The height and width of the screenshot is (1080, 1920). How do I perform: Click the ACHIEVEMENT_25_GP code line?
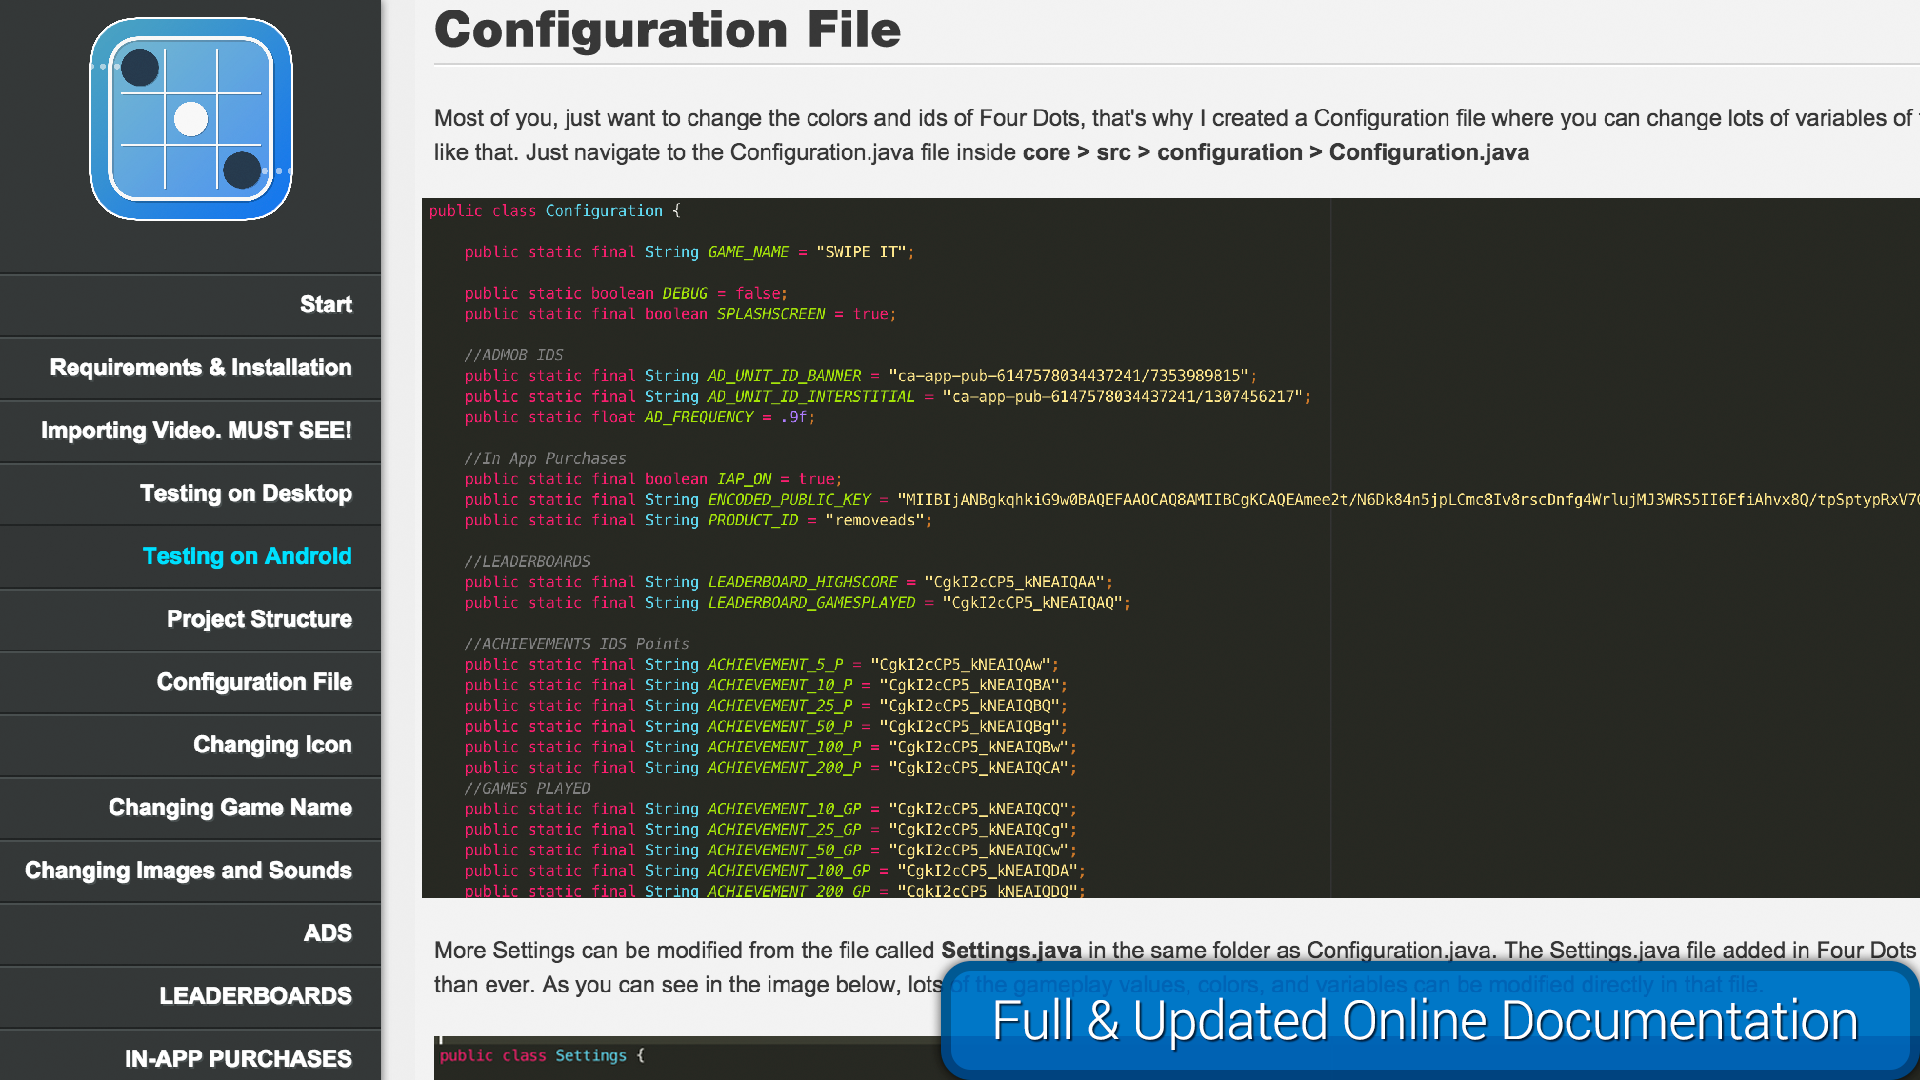pyautogui.click(x=770, y=830)
